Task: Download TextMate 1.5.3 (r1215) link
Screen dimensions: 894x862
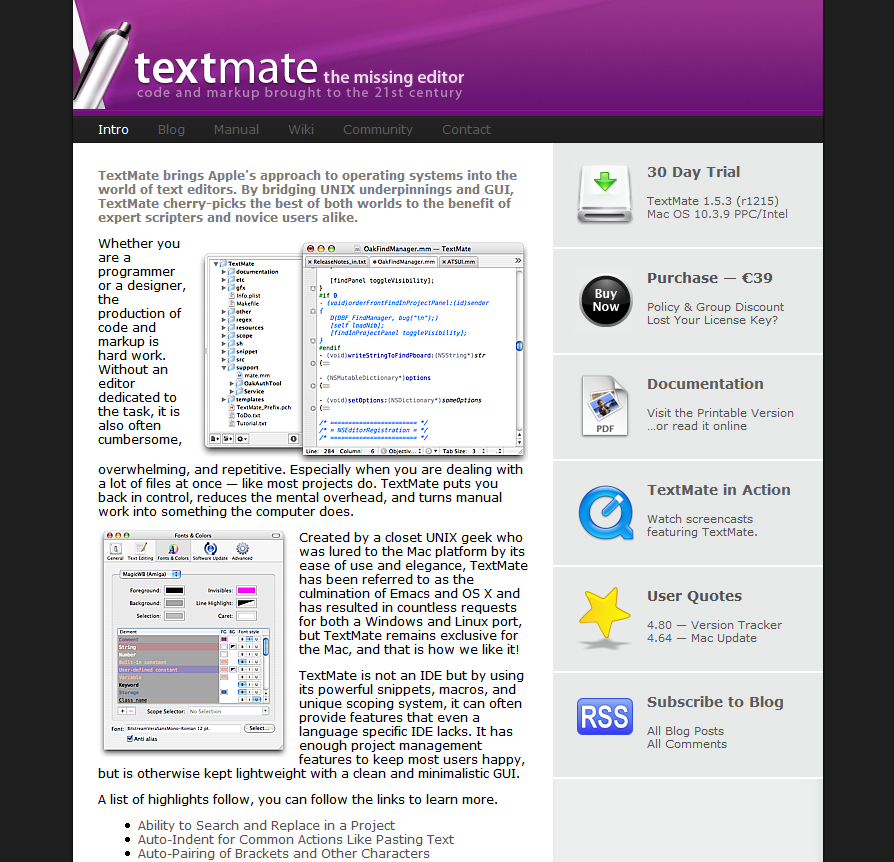Action: coord(713,201)
